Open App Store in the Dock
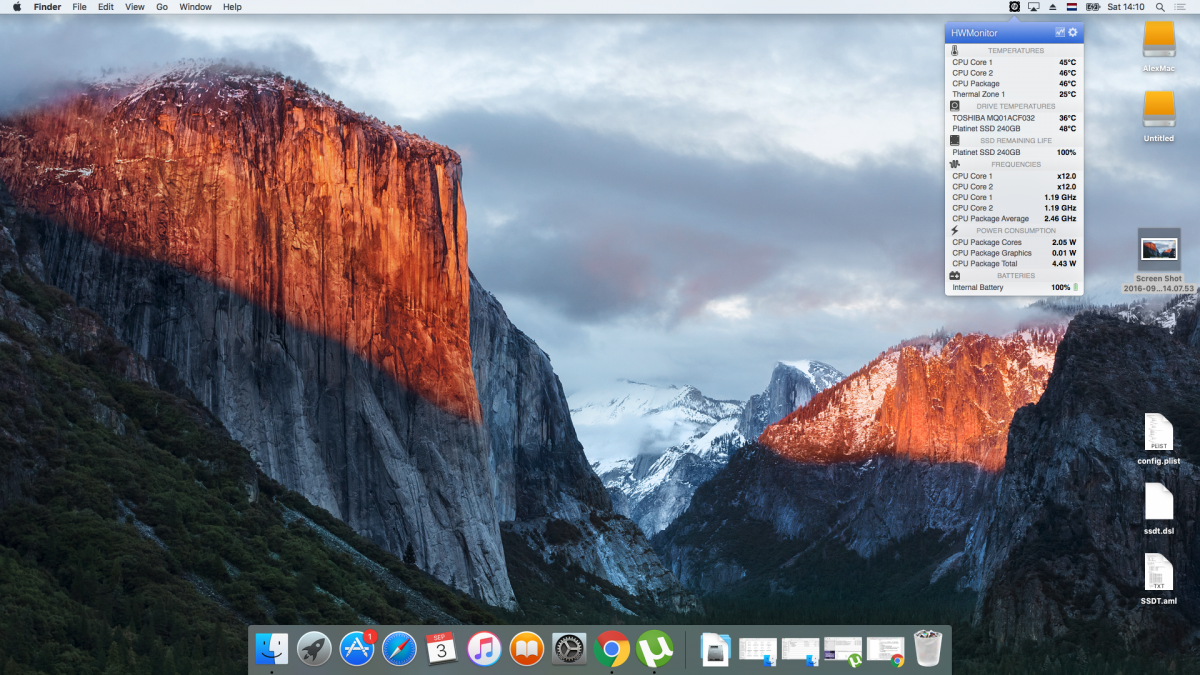1200x675 pixels. click(x=357, y=648)
